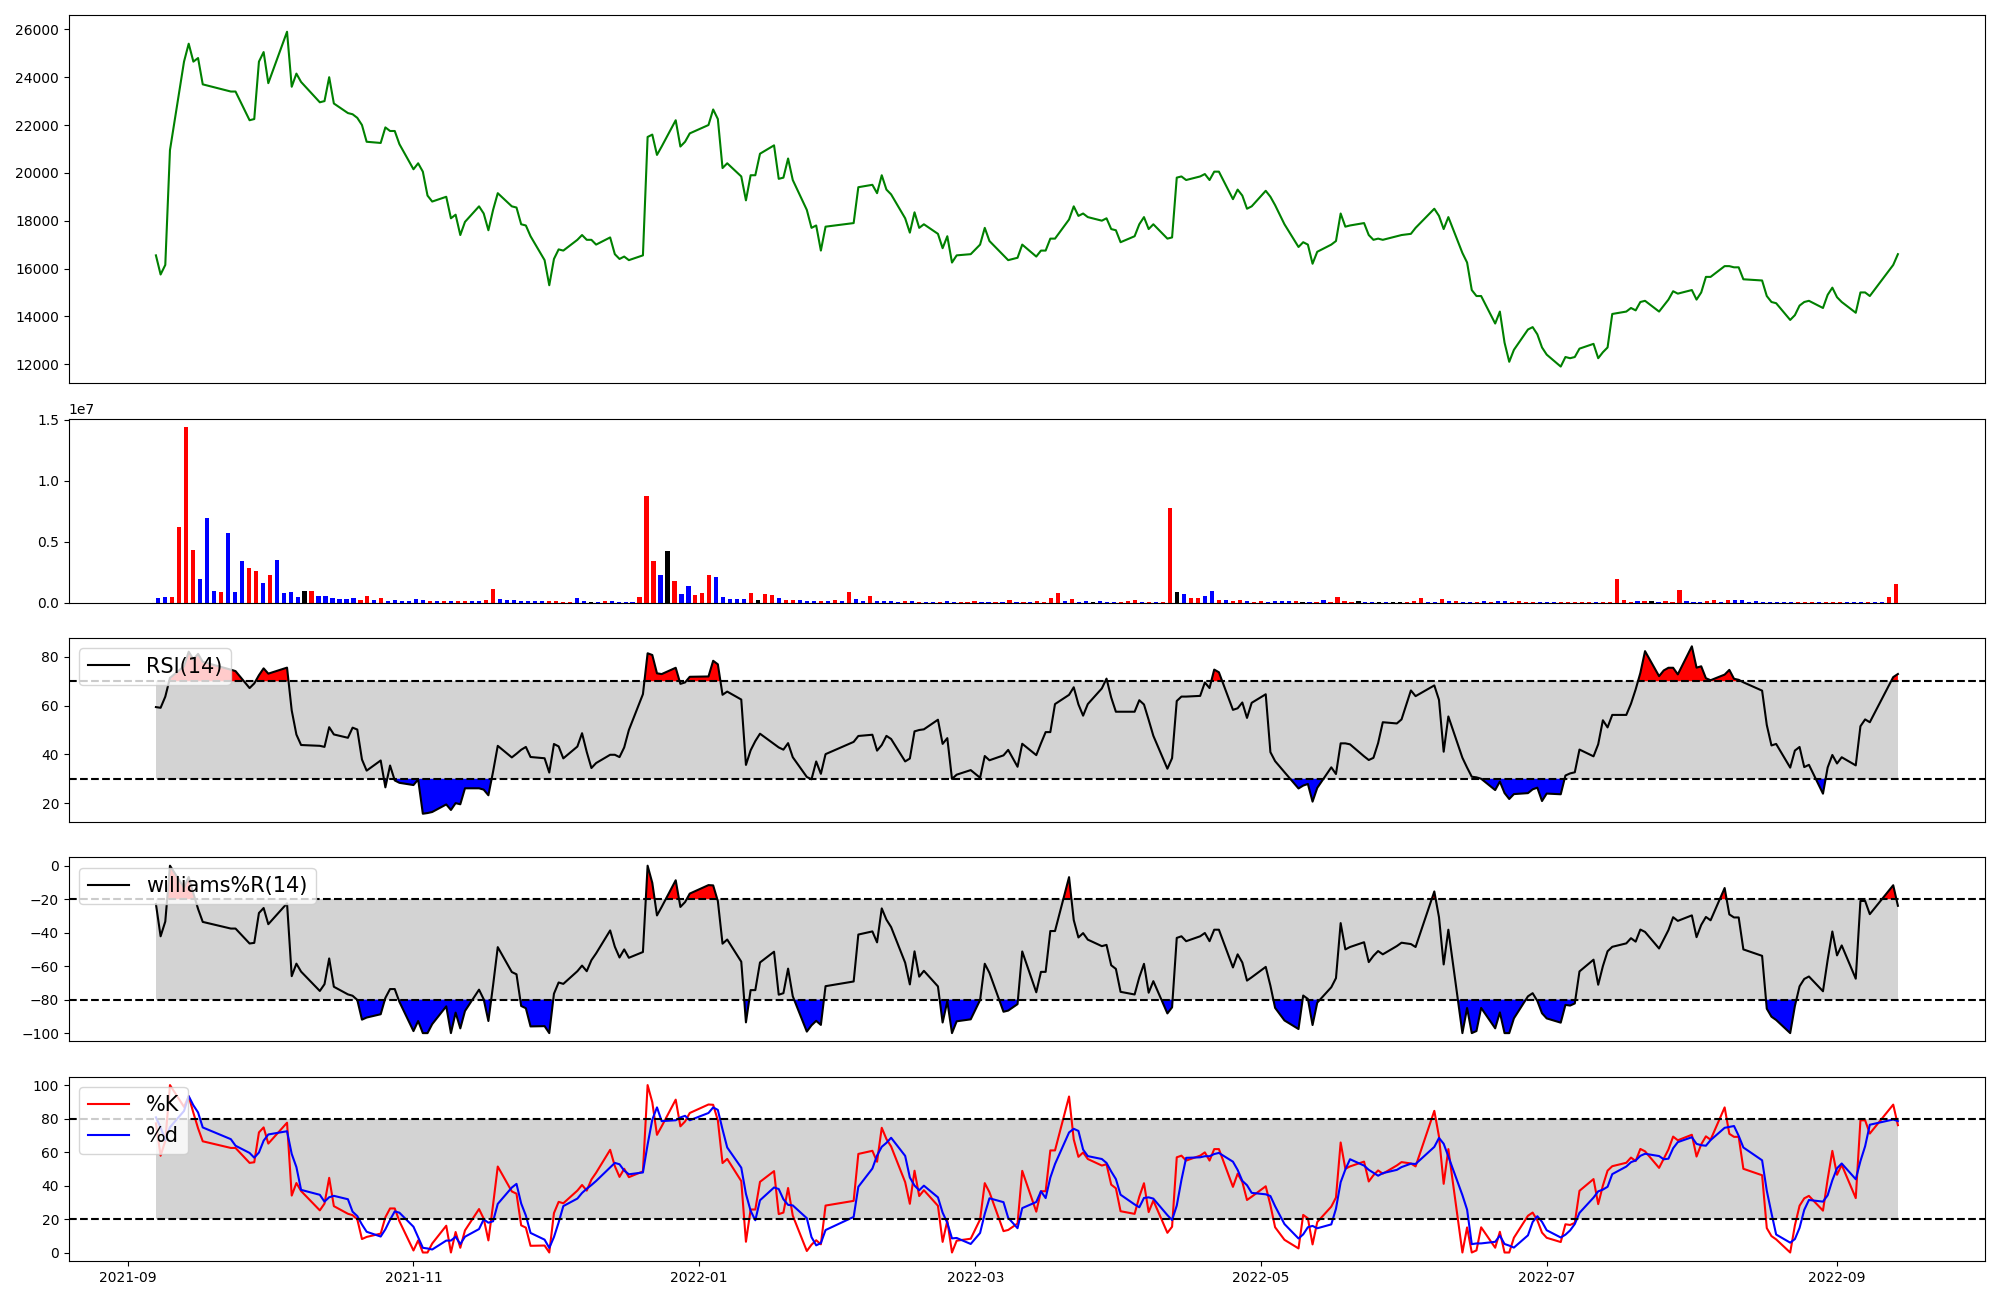Image resolution: width=2000 pixels, height=1300 pixels.
Task: Click the tall red volume bar in 2022-04
Action: 1170,555
